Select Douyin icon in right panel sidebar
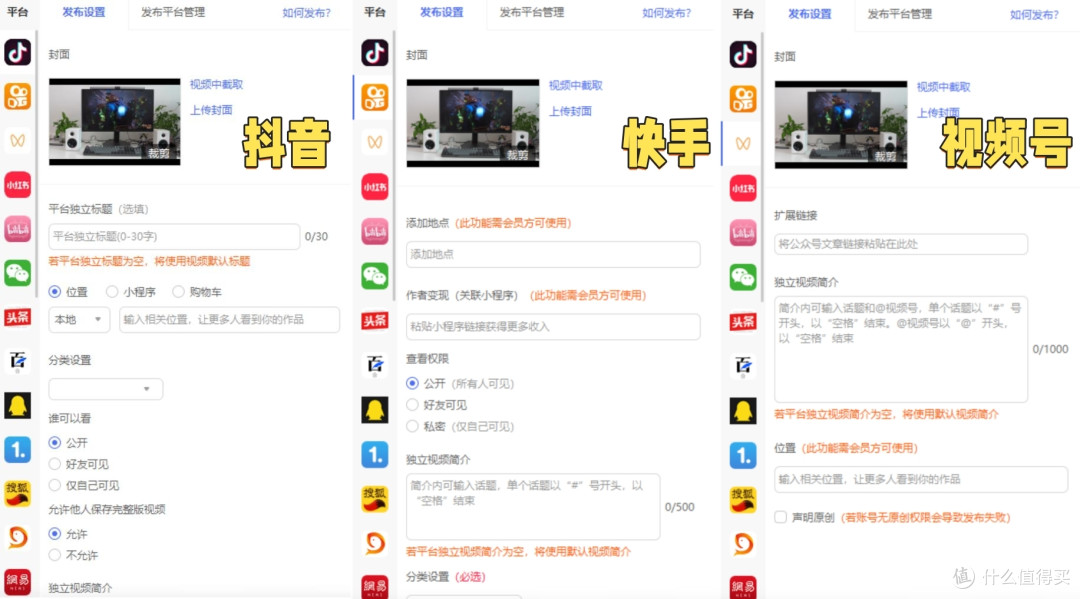 tap(743, 54)
